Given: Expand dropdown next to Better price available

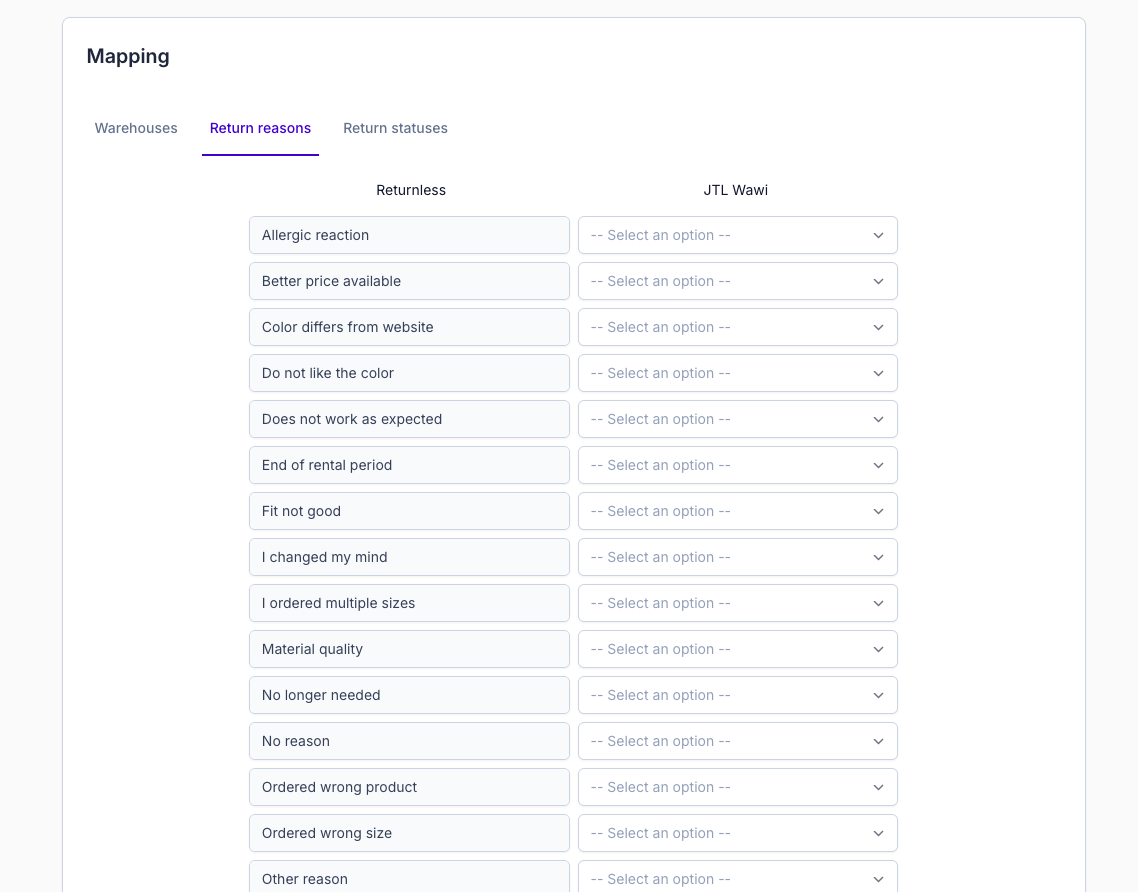Looking at the screenshot, I should coord(737,281).
